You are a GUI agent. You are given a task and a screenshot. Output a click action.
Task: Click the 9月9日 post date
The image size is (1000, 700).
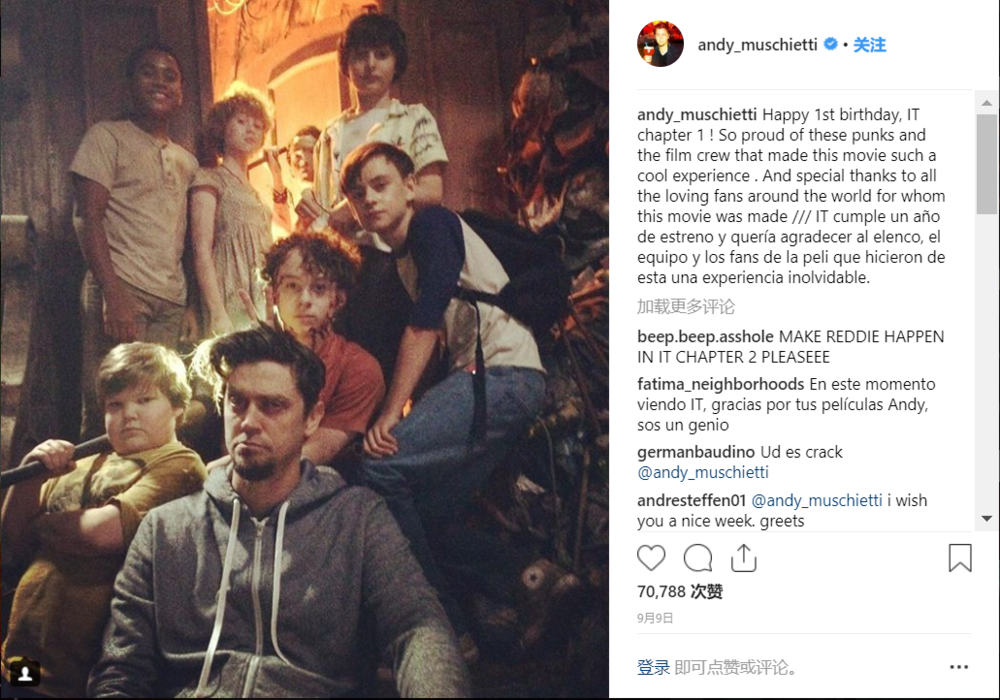(655, 618)
